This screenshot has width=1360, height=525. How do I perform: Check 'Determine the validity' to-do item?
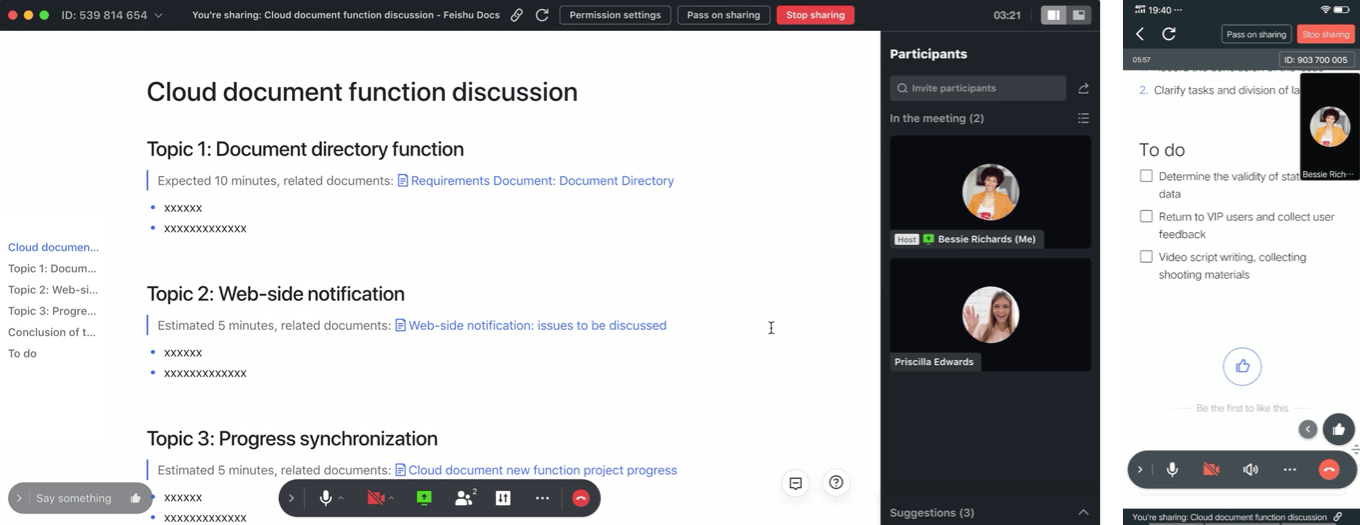[1146, 176]
